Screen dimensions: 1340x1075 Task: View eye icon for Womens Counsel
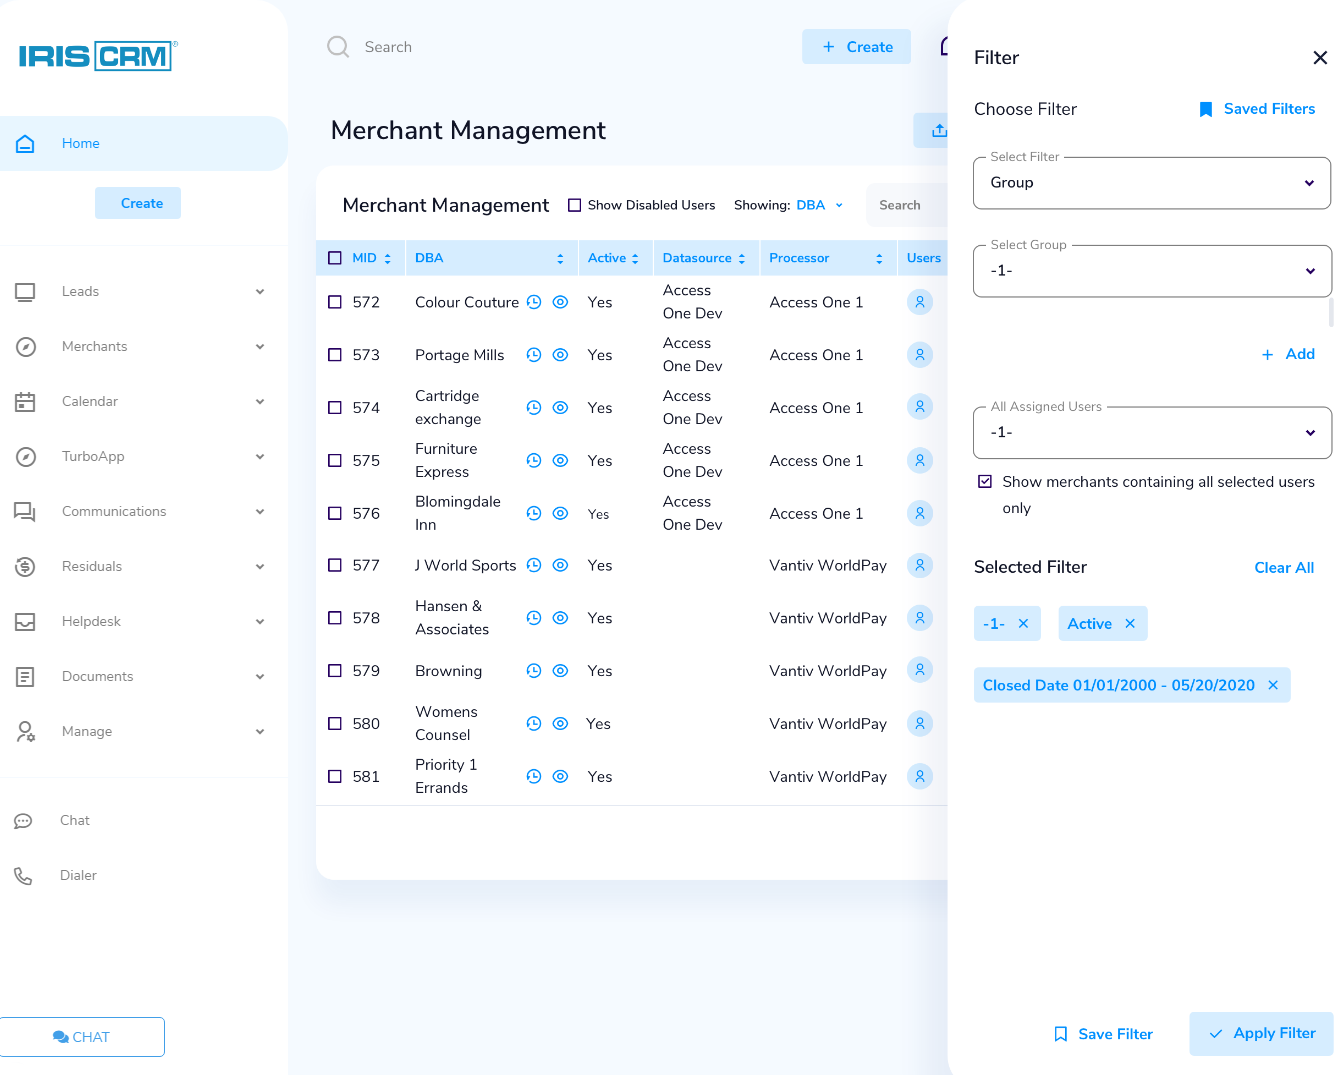click(x=561, y=724)
